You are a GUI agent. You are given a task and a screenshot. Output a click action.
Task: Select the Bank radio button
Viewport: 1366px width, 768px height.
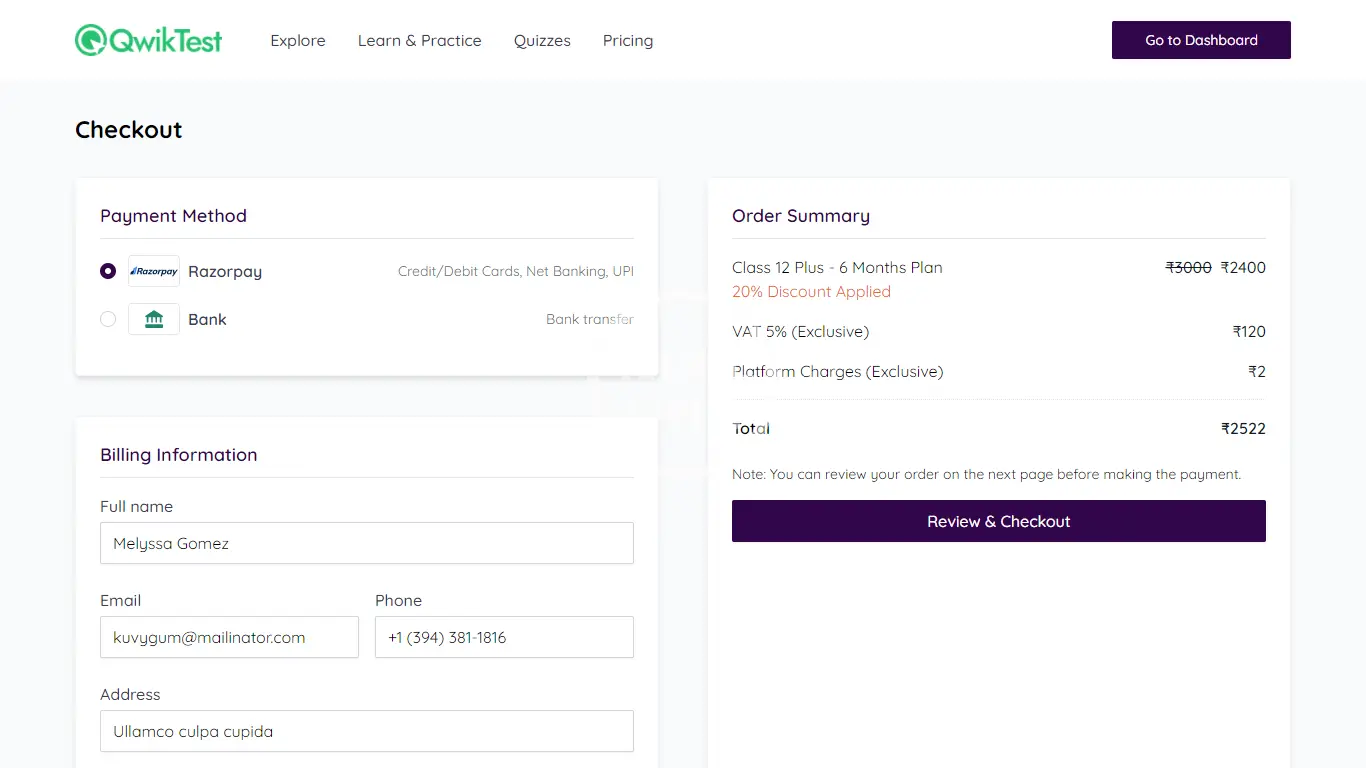[108, 319]
